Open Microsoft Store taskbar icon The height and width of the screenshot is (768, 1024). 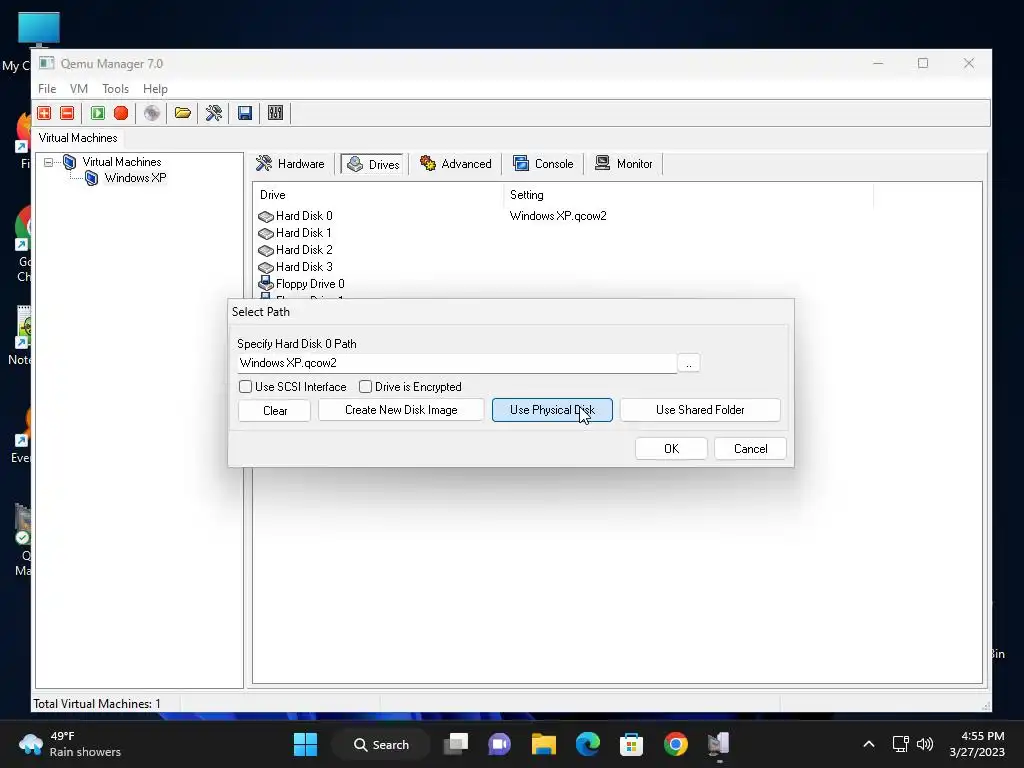coord(632,744)
